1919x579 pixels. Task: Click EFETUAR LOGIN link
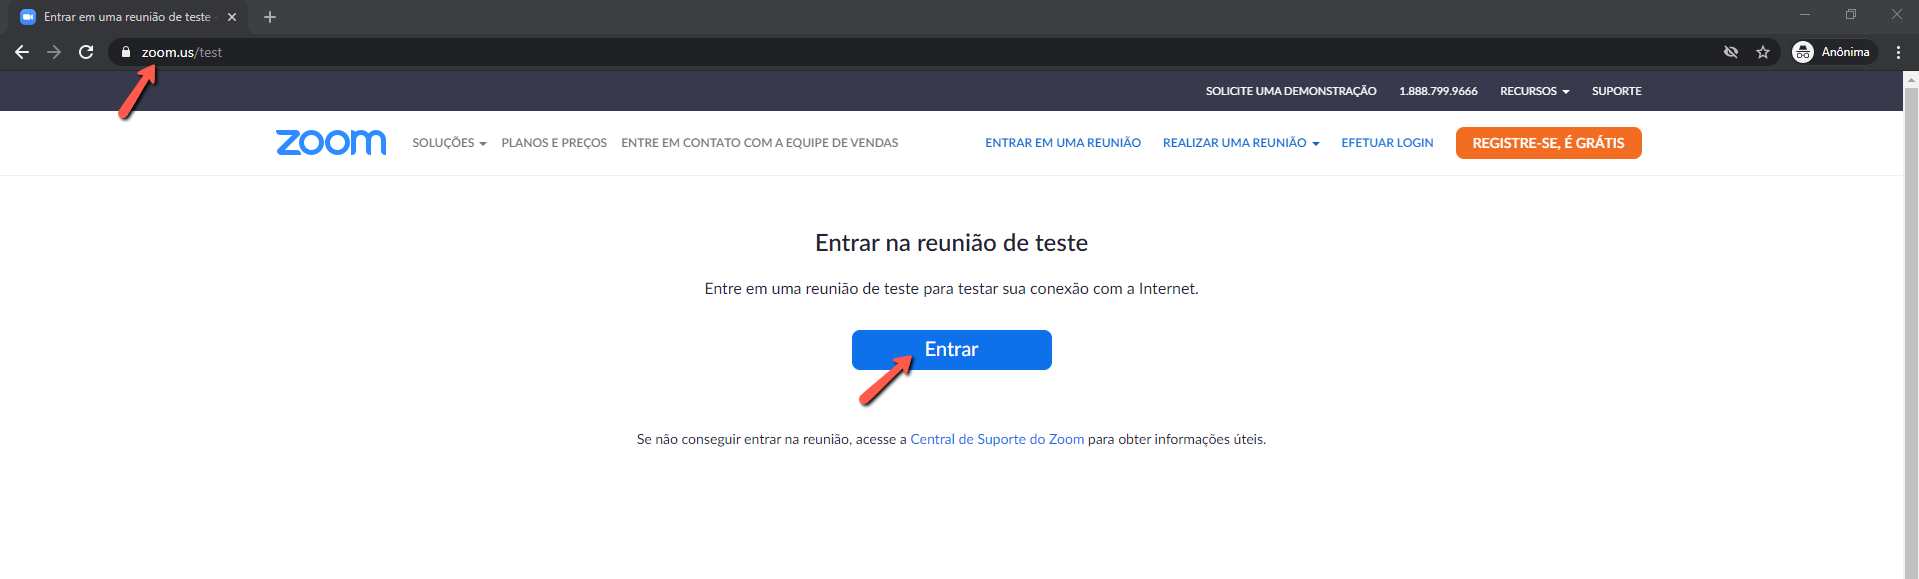(x=1387, y=143)
